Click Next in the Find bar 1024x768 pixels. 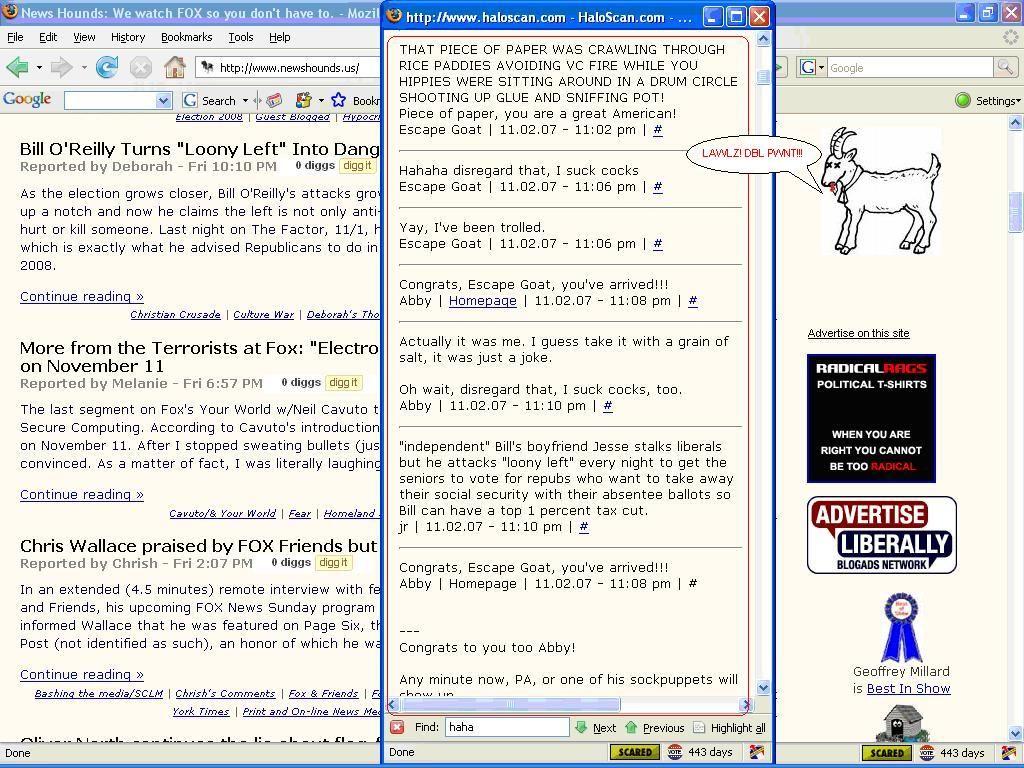(x=600, y=727)
